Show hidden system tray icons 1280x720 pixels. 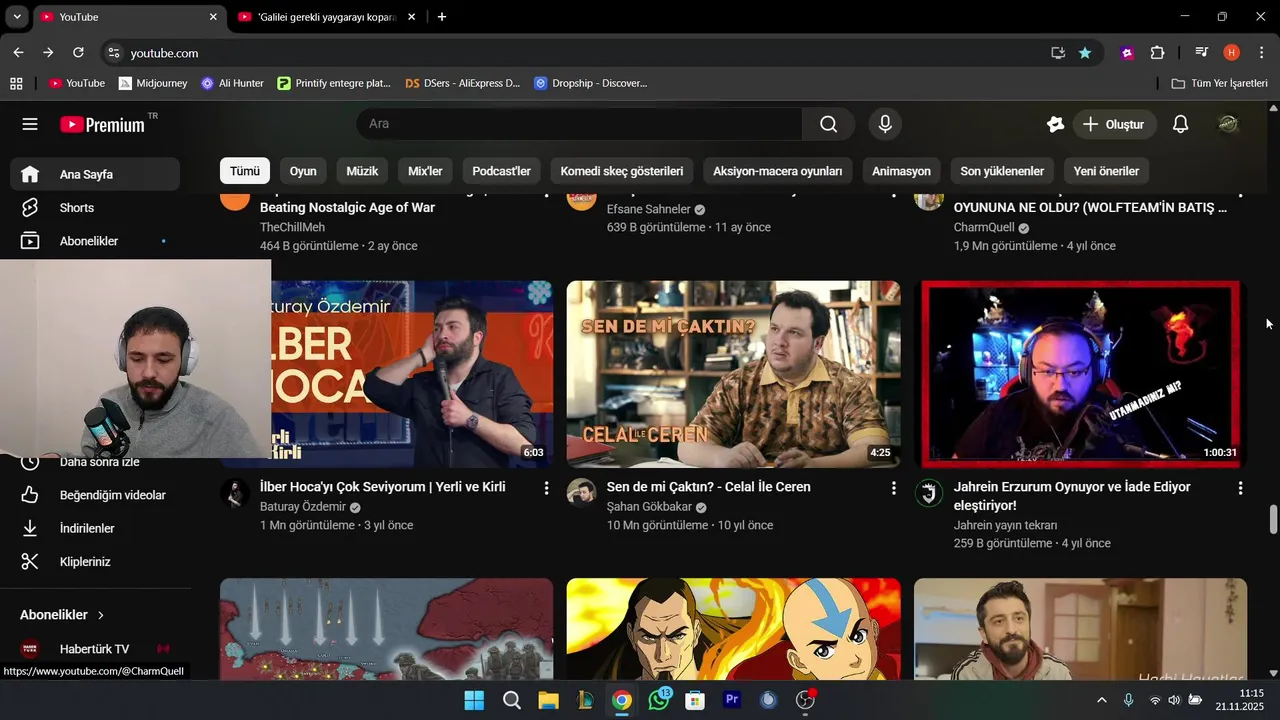tap(1102, 700)
